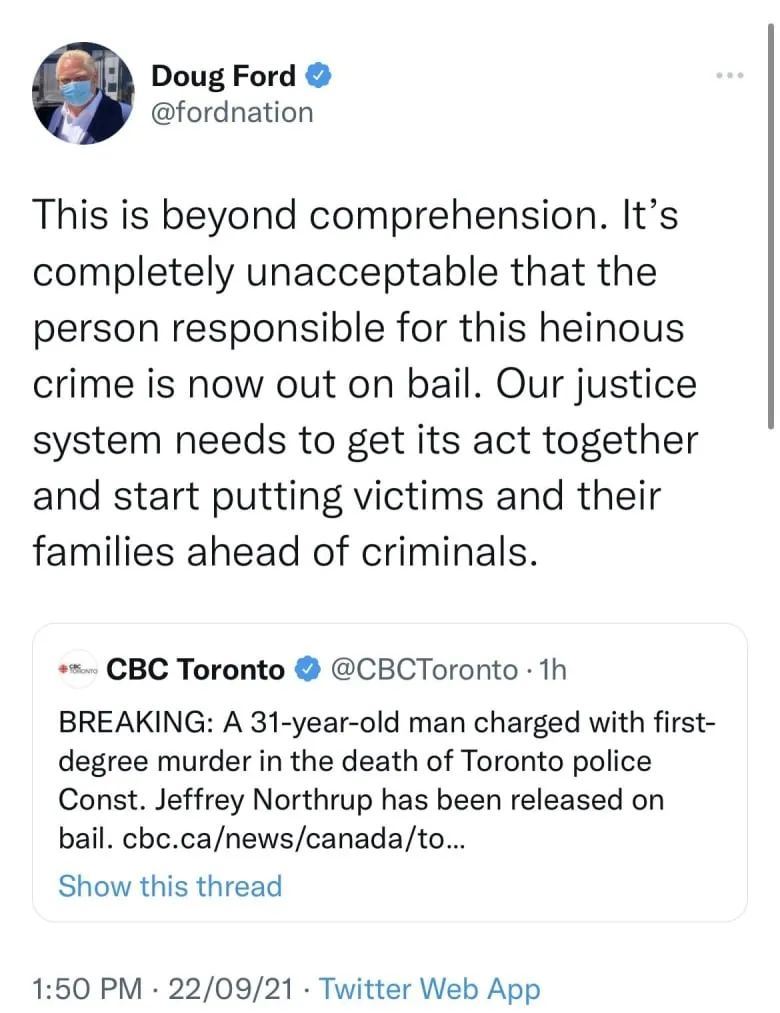
Task: Click the 22/09/21 tweet date
Action: pyautogui.click(x=231, y=989)
